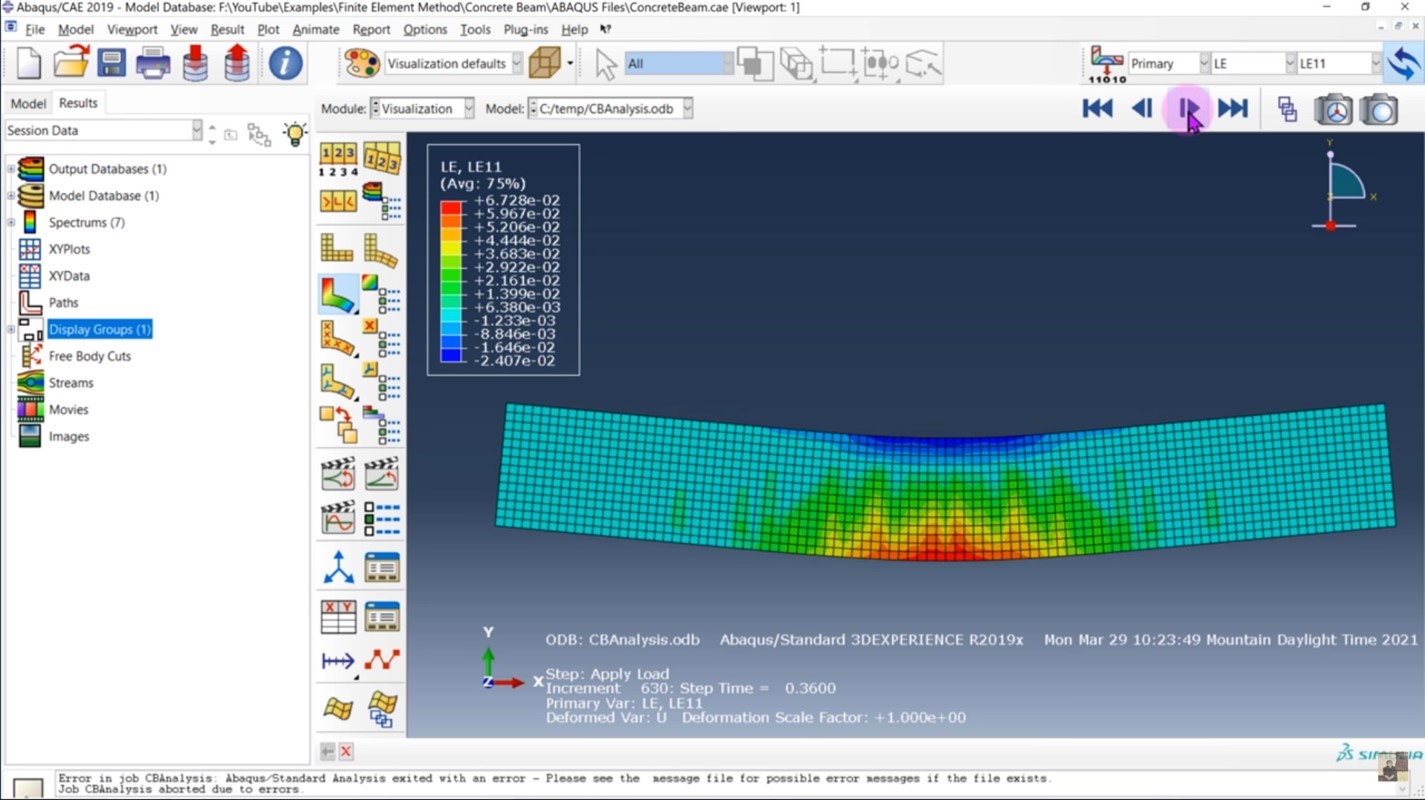
Task: Start Animate Harmonic tool
Action: (x=338, y=519)
